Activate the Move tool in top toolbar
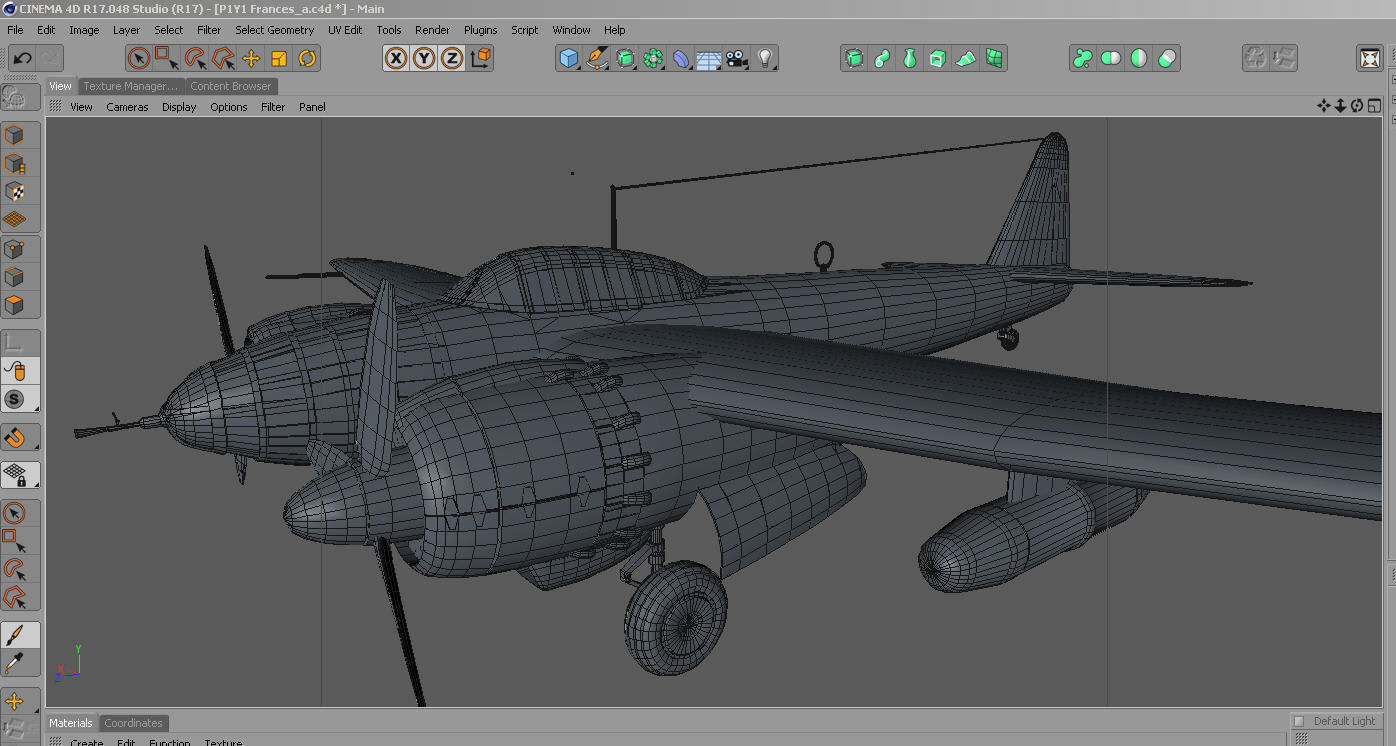This screenshot has width=1396, height=746. click(251, 58)
